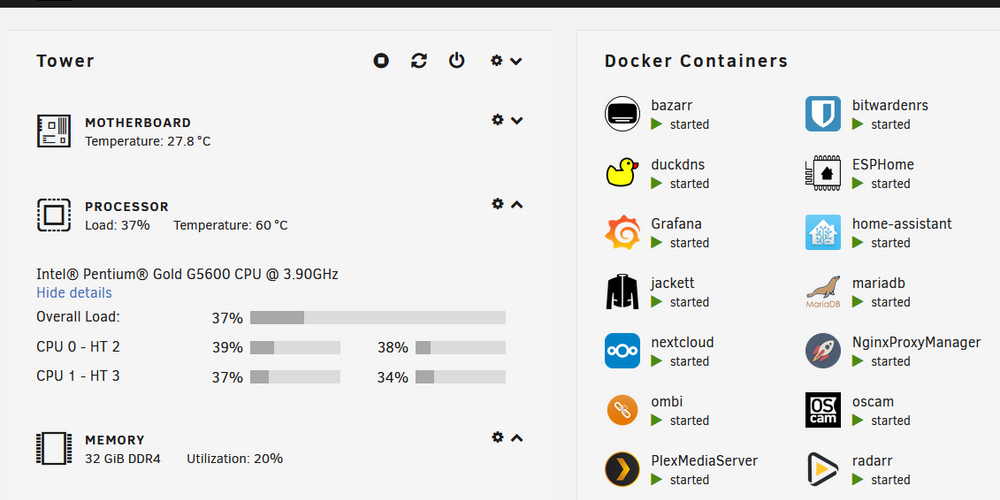Expand the Motherboard section chevron
Screen dimensions: 1000x500
517,121
